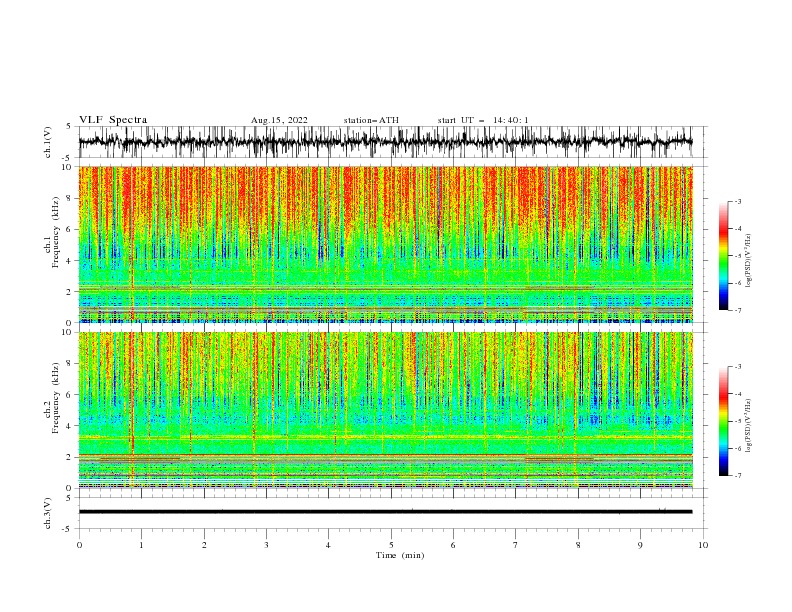Image resolution: width=792 pixels, height=612 pixels.
Task: Click the time axis tick label '1'
Action: [x=141, y=545]
